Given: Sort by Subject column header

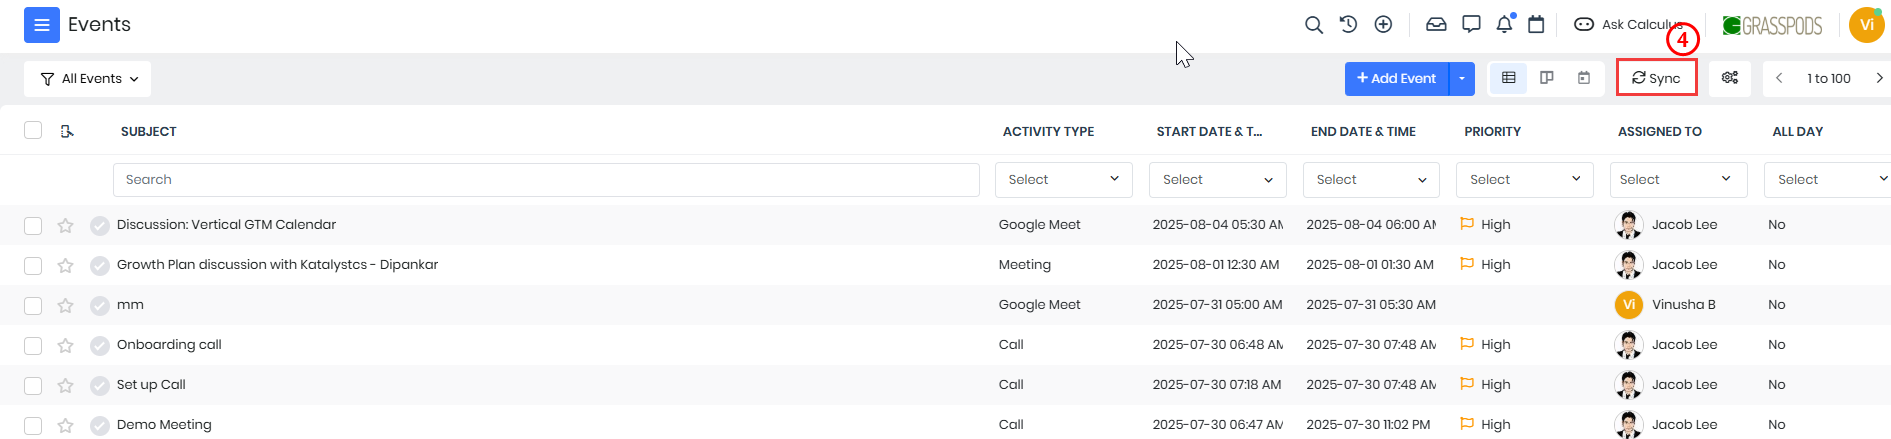Looking at the screenshot, I should [x=149, y=132].
